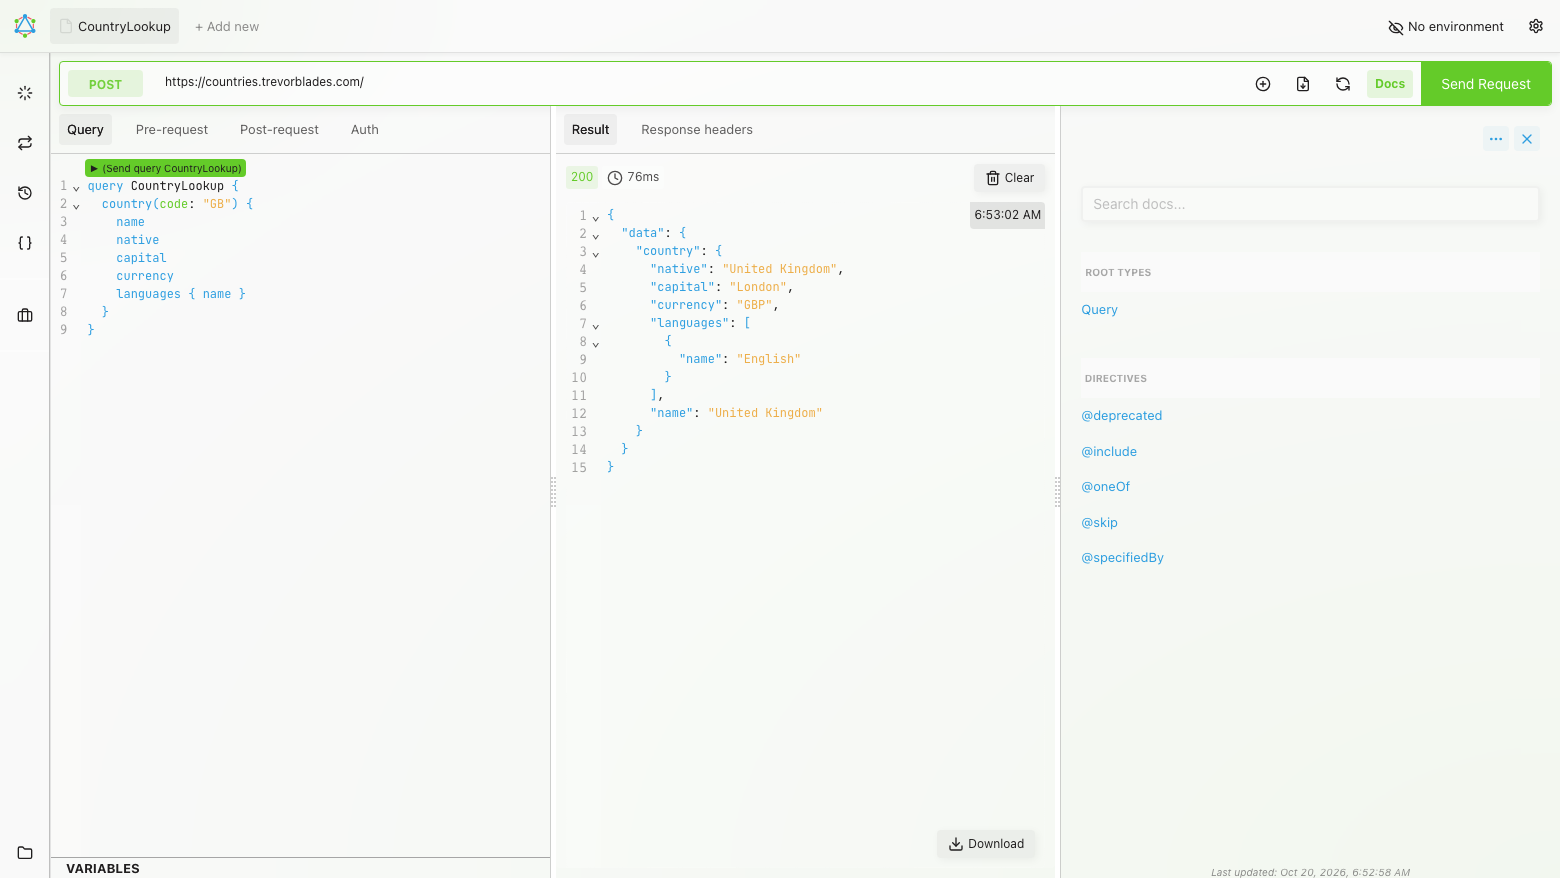
Task: Open the POST method selector
Action: point(105,84)
